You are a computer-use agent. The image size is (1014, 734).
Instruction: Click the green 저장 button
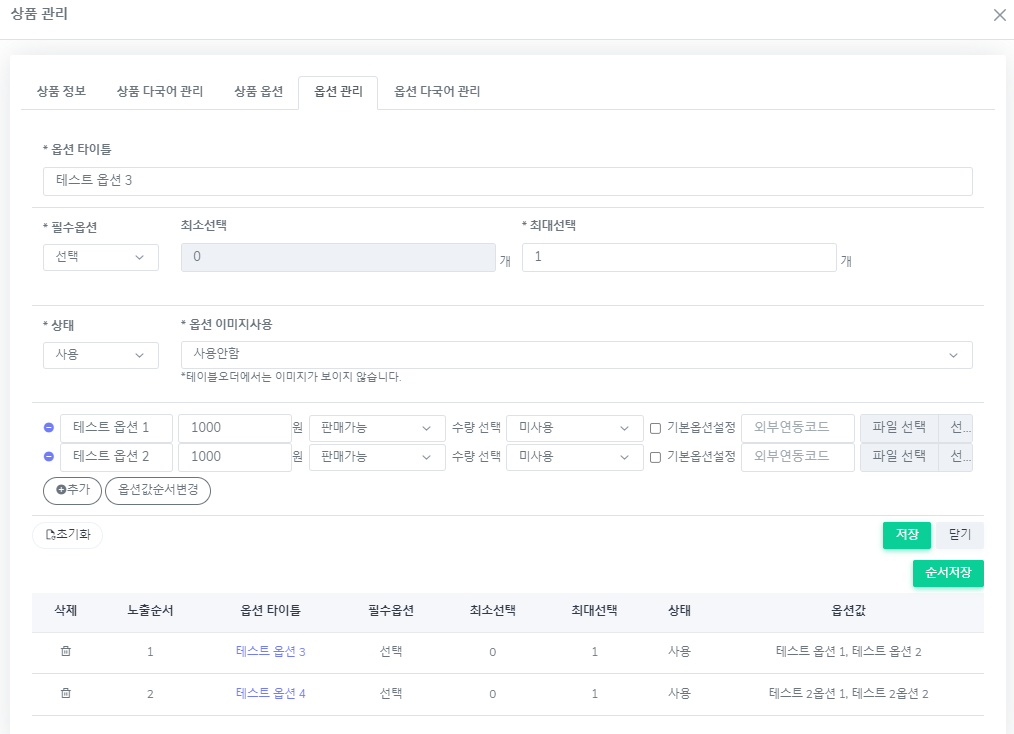[x=906, y=535]
